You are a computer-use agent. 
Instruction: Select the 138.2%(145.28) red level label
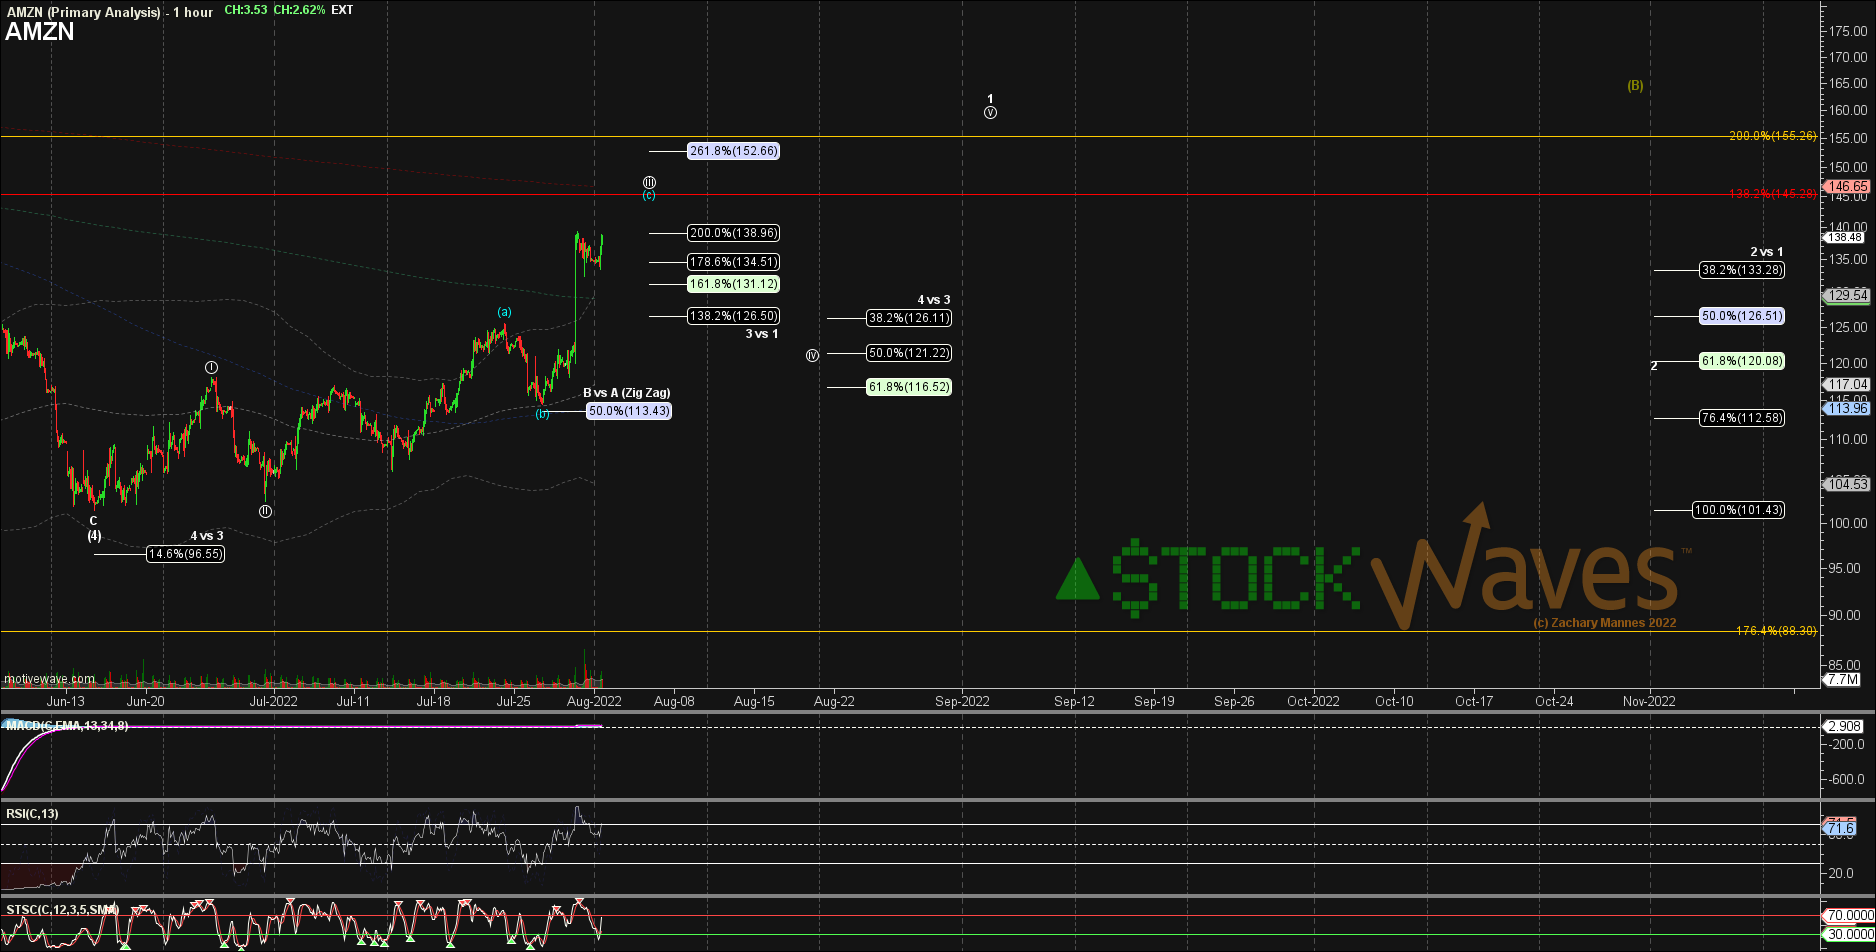pyautogui.click(x=1772, y=194)
